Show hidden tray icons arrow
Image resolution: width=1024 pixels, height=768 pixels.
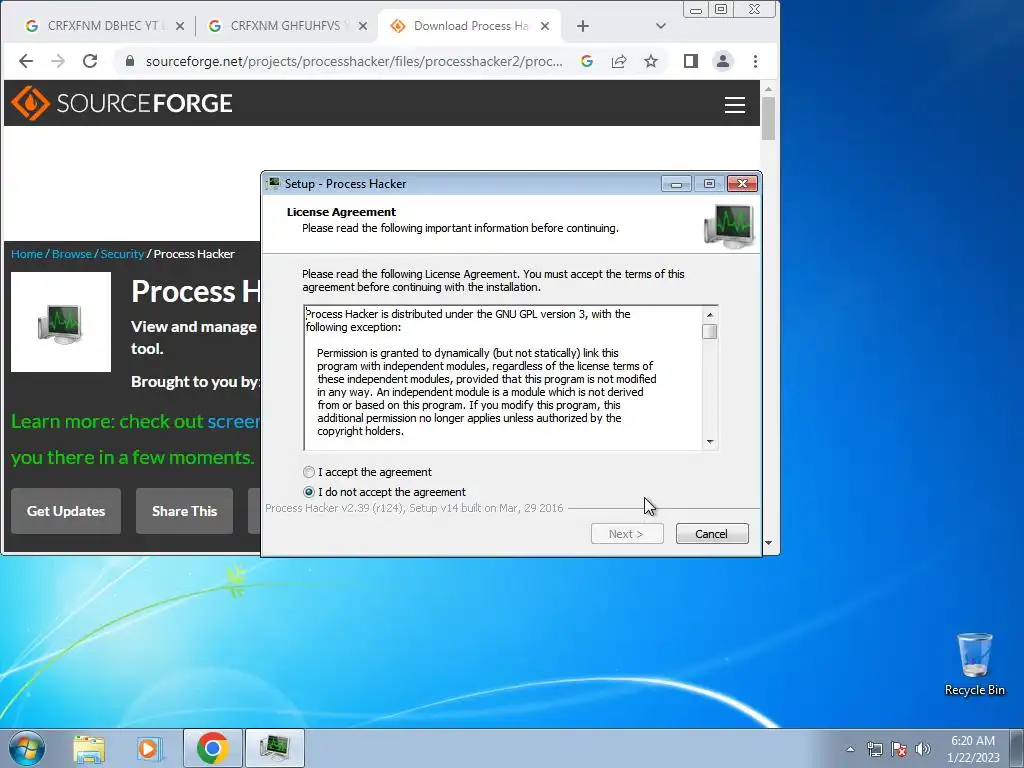[850, 749]
